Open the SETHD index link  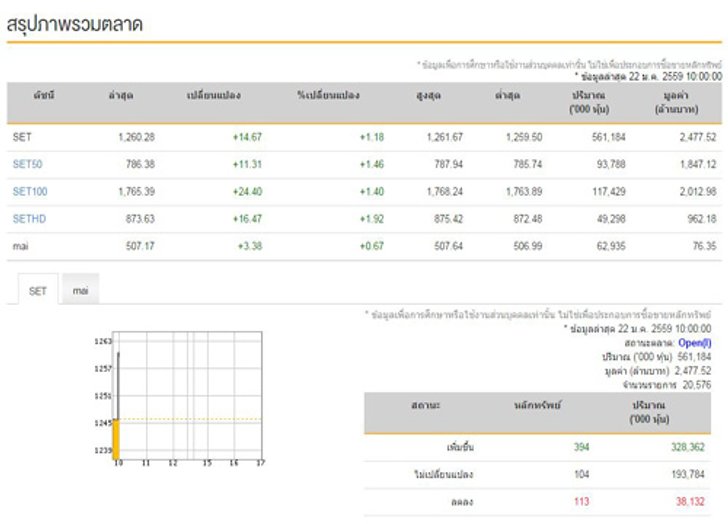(x=29, y=219)
